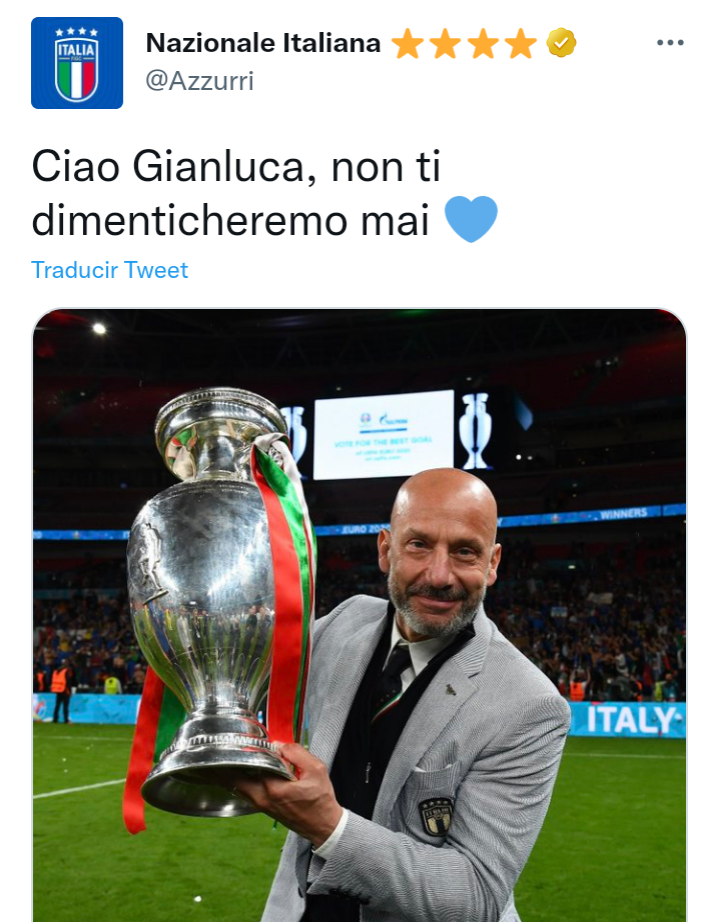Viewport: 719px width, 922px height.
Task: Click the gold verified badge
Action: [x=561, y=43]
